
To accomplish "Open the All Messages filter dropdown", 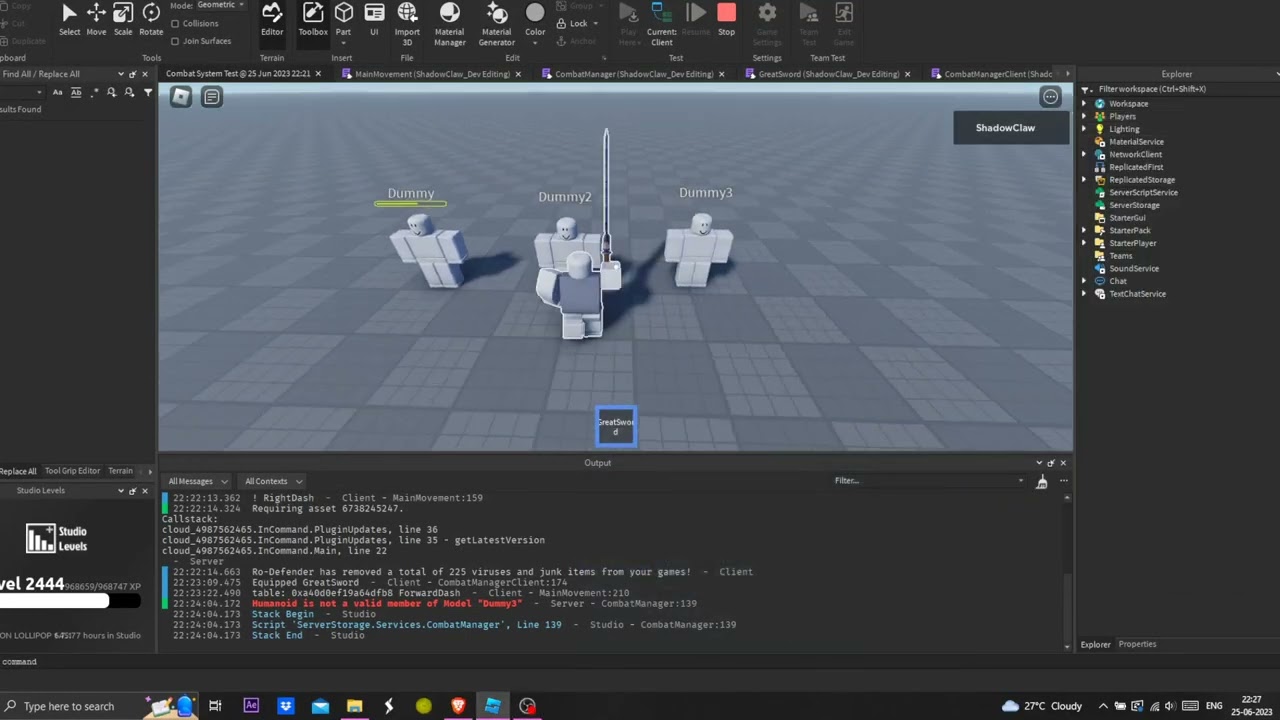I will click(x=196, y=481).
